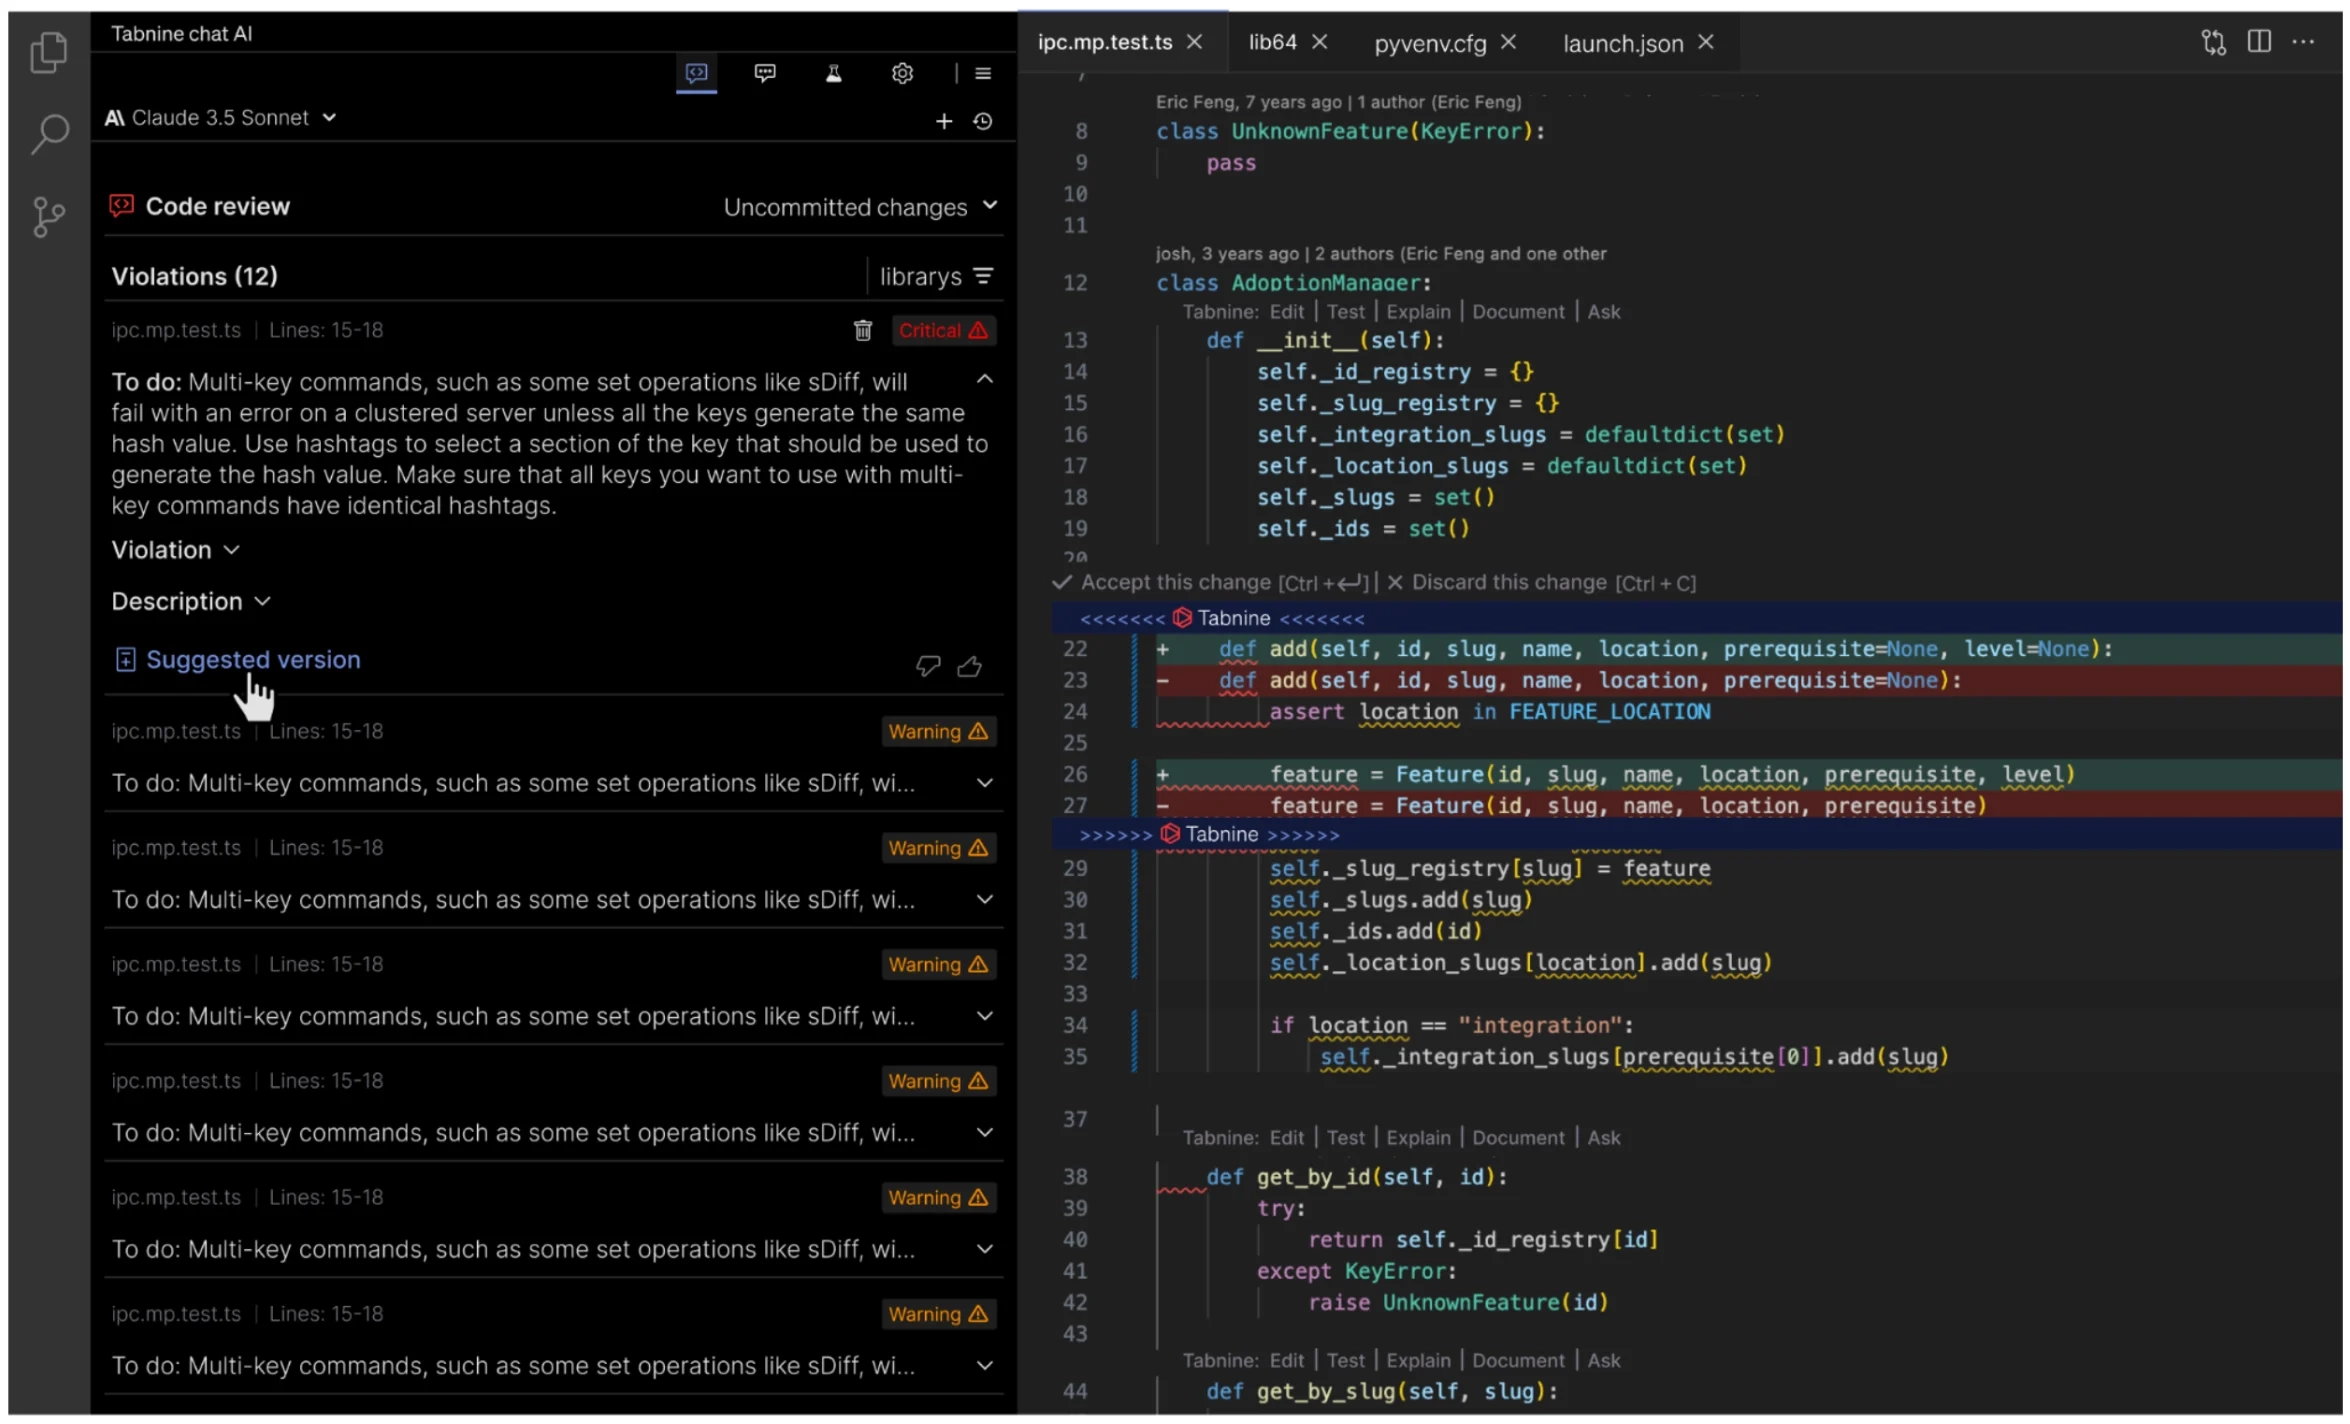Screen dimensions: 2350x1424
Task: Expand the second Warning violation entry
Action: [985, 900]
